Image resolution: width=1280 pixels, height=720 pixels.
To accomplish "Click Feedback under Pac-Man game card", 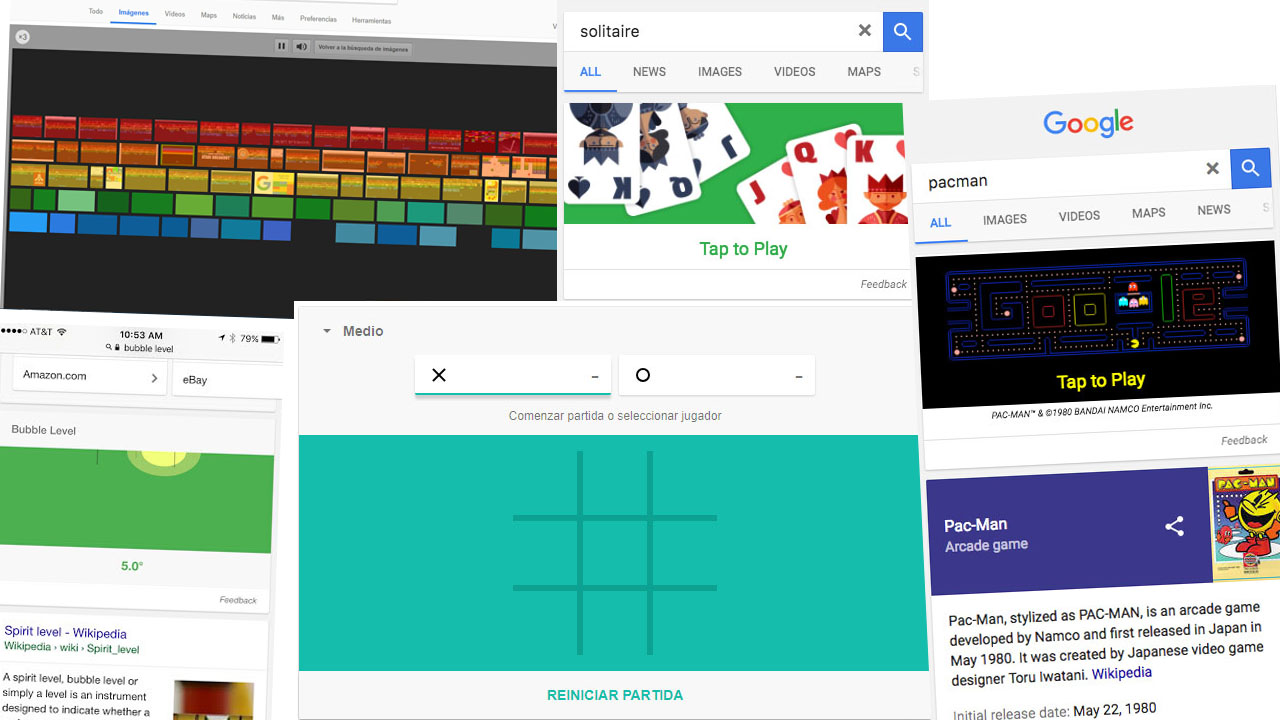I will point(1244,440).
